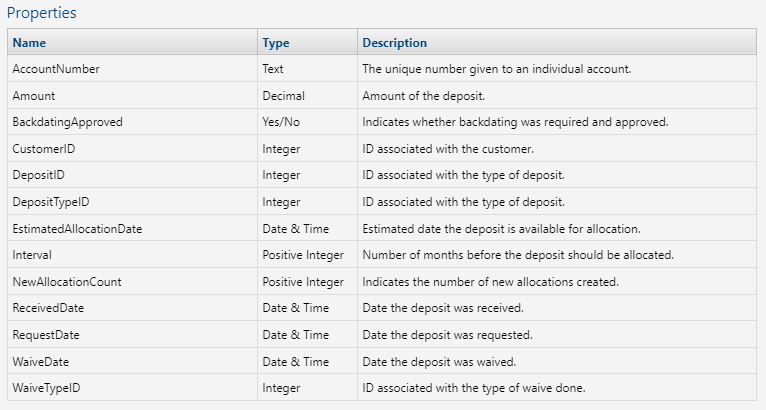Click description about backdating required and approved

click(515, 122)
